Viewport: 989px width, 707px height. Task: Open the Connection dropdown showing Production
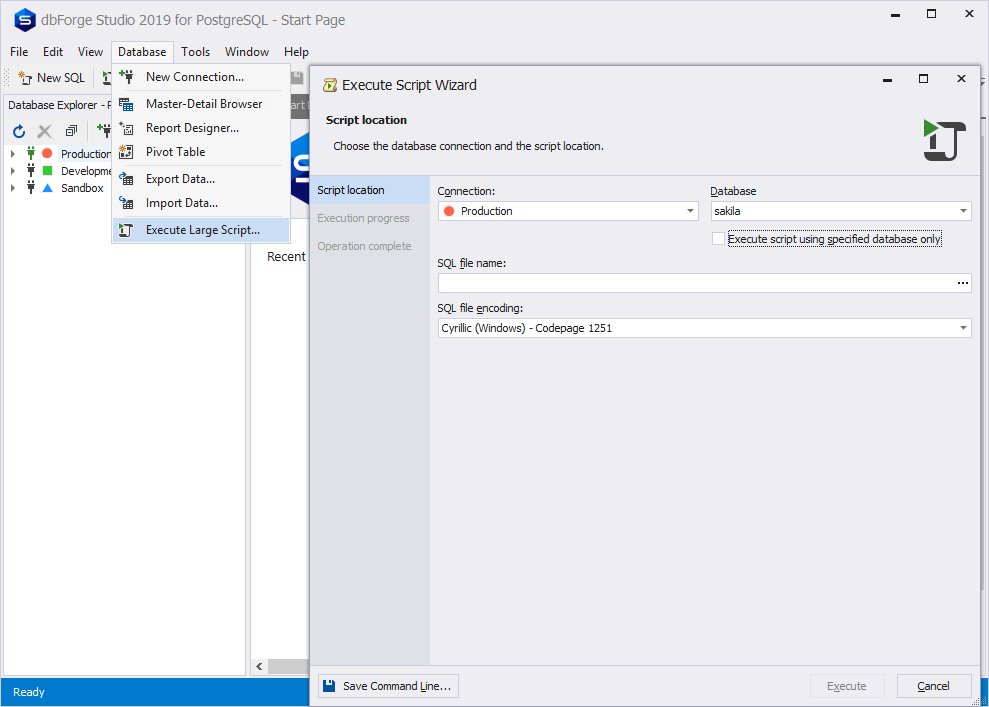coord(690,211)
